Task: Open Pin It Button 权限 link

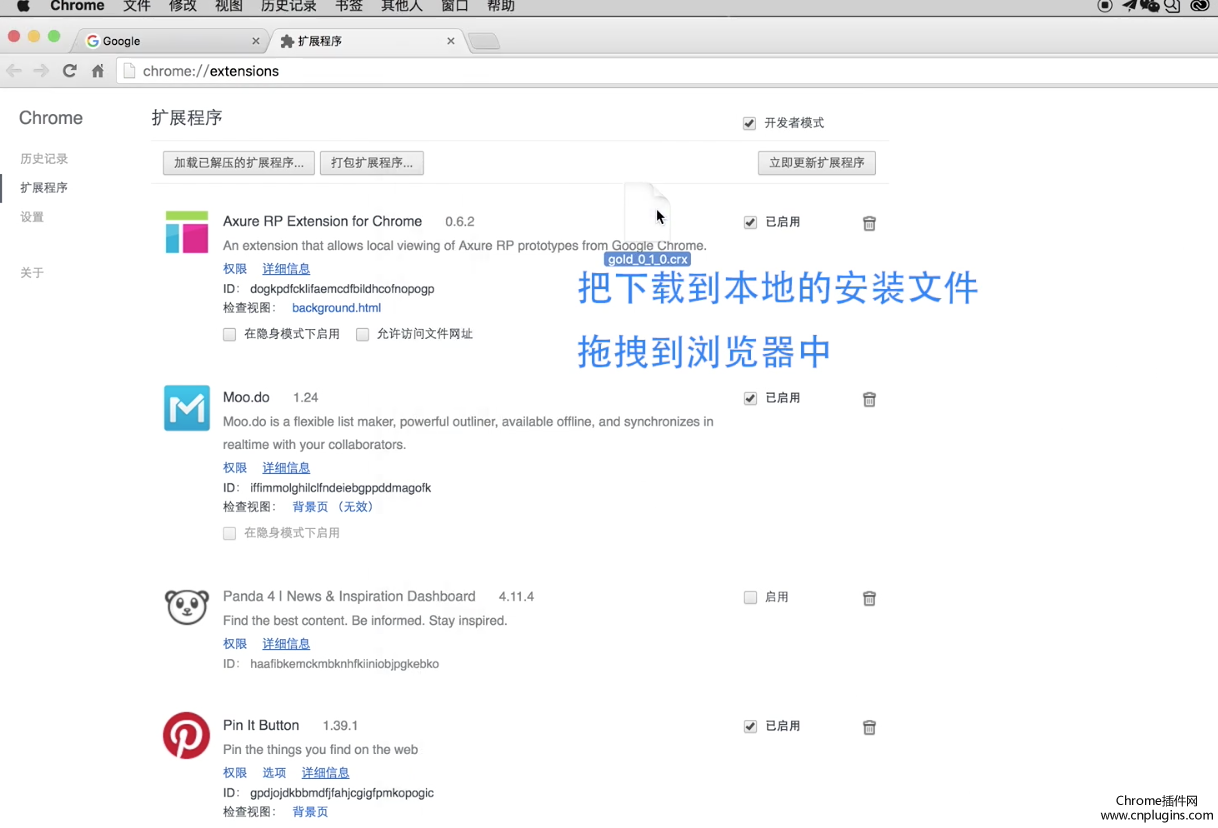Action: 235,773
